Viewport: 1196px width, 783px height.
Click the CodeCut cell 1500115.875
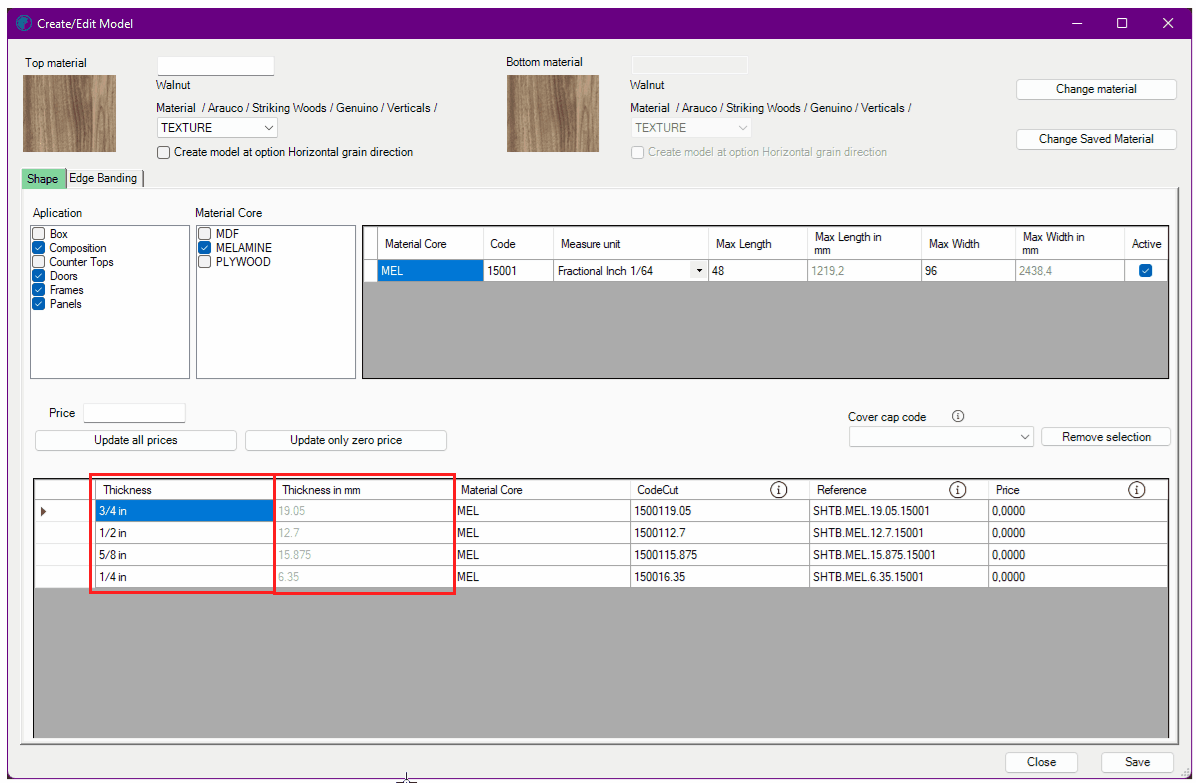pos(720,555)
